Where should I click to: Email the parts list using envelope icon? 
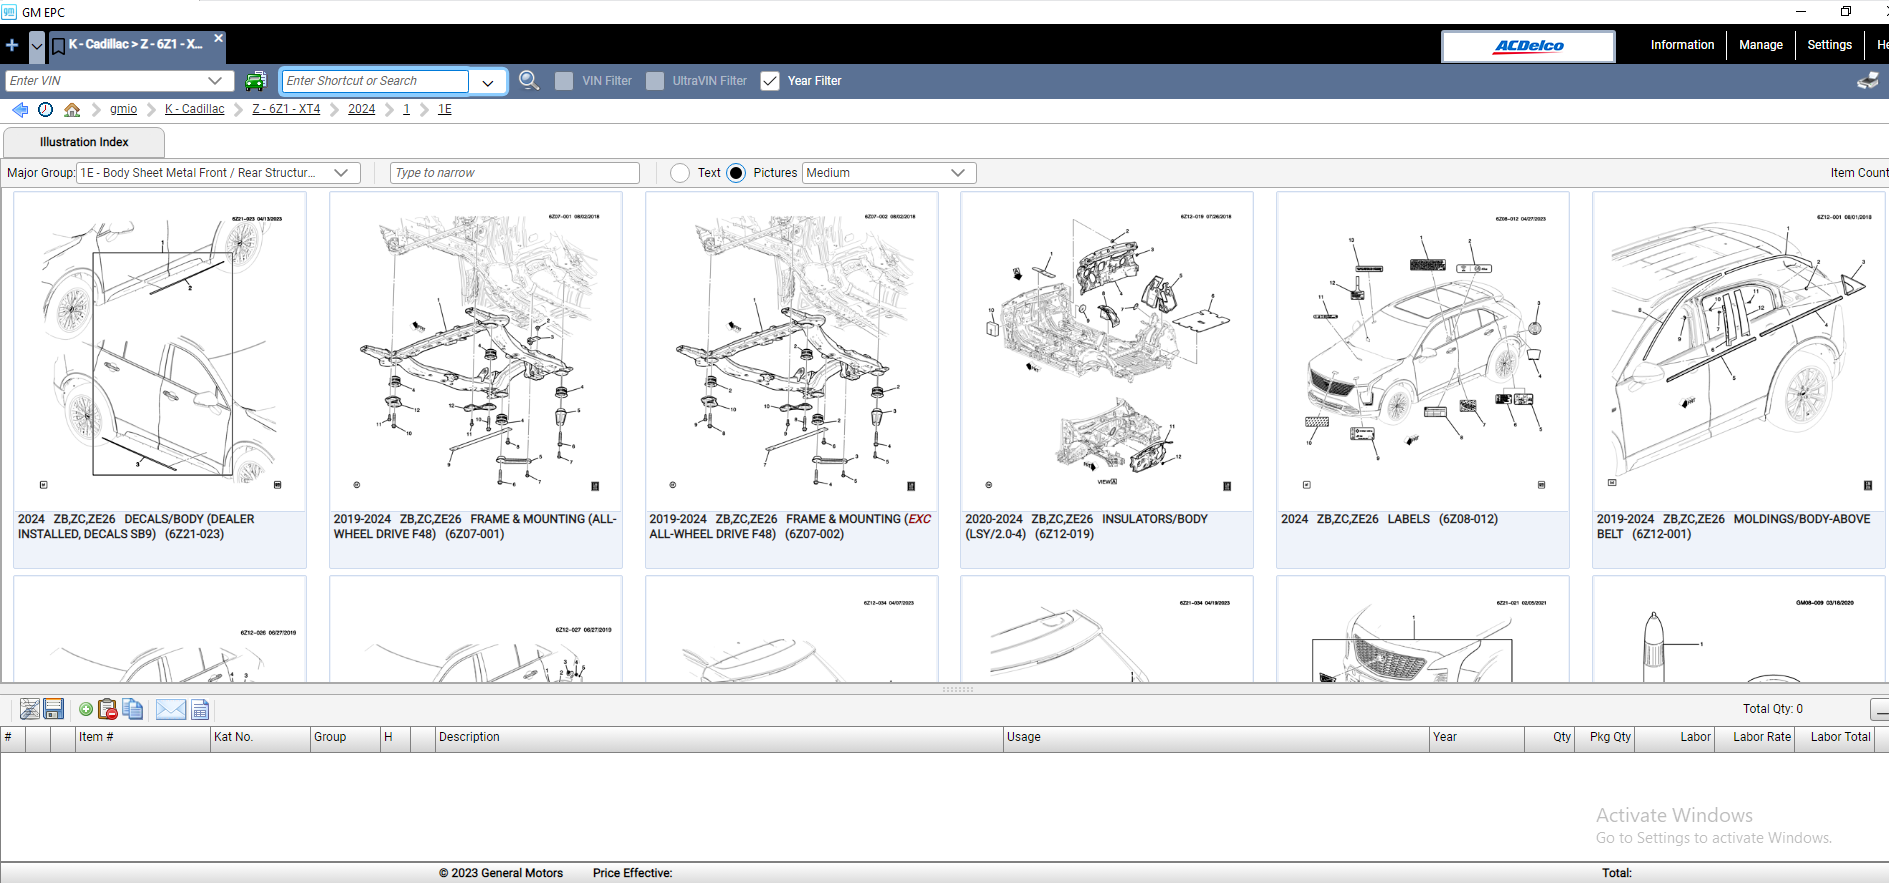click(170, 709)
